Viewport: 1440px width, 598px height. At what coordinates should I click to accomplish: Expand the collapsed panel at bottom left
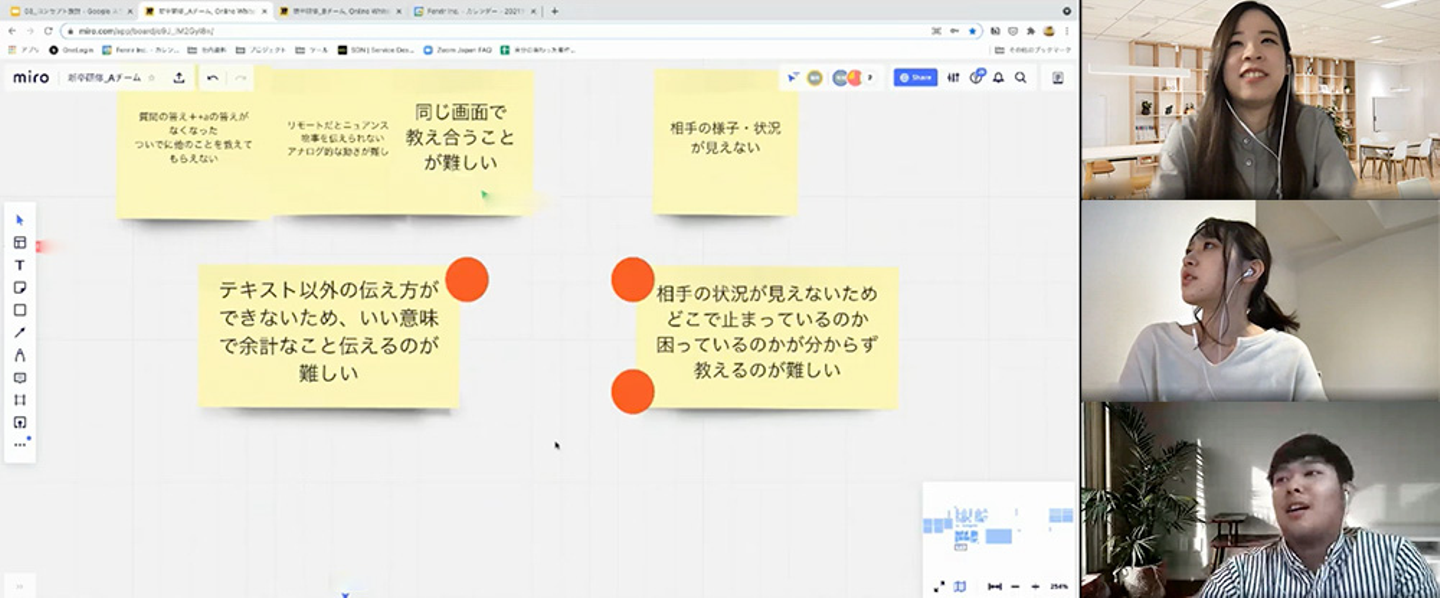[x=18, y=586]
